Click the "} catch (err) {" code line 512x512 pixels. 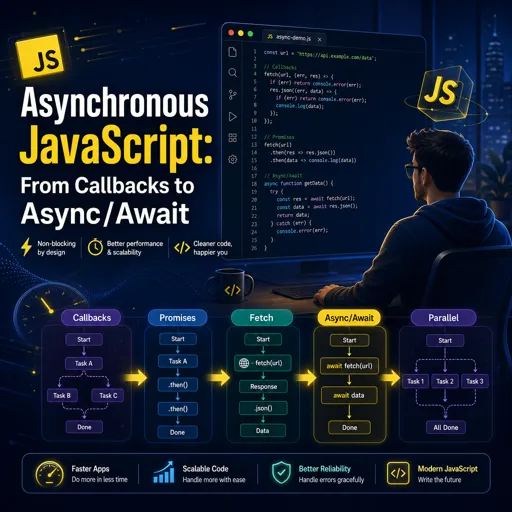coord(290,223)
